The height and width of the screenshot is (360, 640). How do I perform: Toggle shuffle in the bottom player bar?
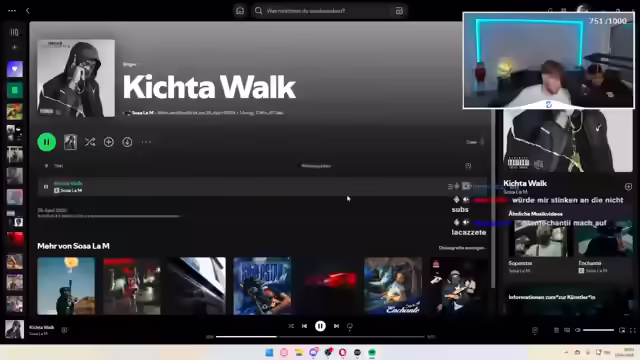[291, 326]
